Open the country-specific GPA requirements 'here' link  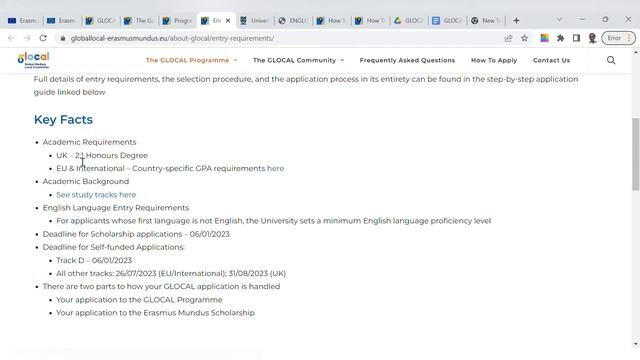pyautogui.click(x=276, y=169)
